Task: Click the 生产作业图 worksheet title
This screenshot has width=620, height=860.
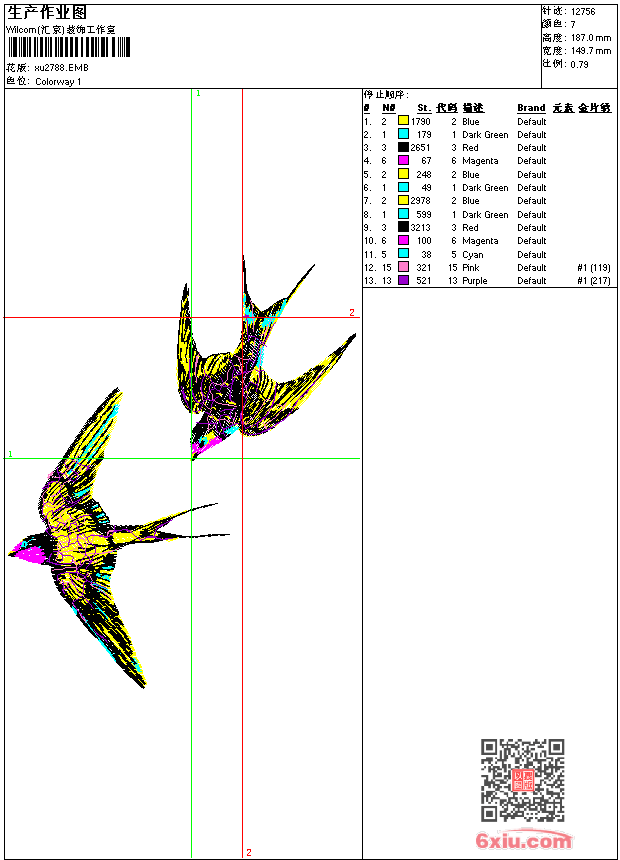Action: pos(47,12)
